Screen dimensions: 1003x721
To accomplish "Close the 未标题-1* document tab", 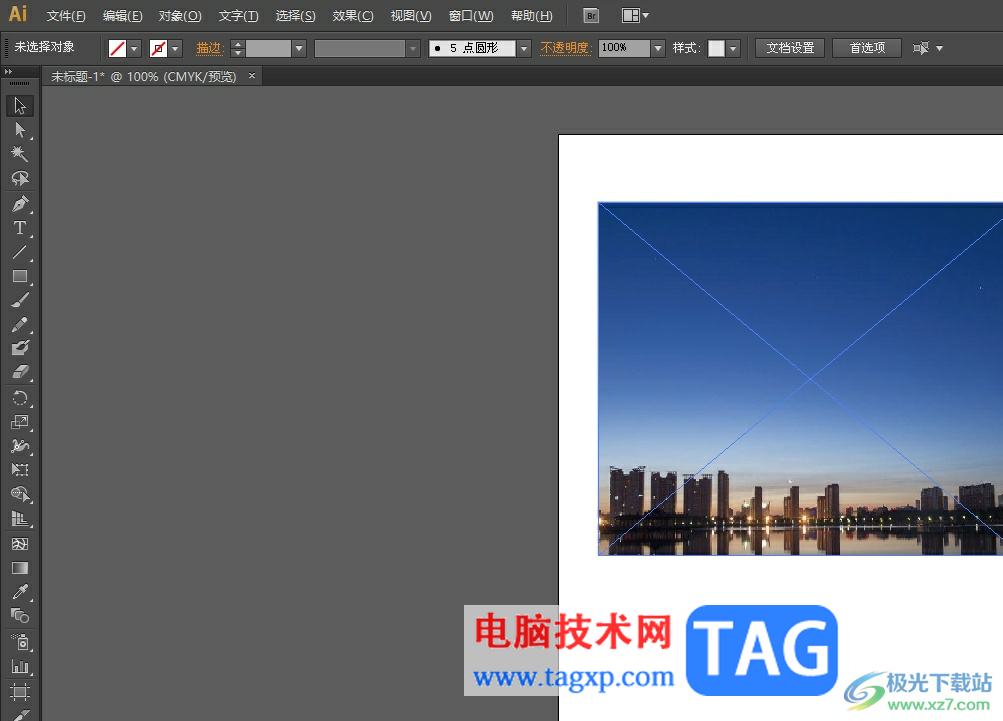I will click(x=252, y=75).
